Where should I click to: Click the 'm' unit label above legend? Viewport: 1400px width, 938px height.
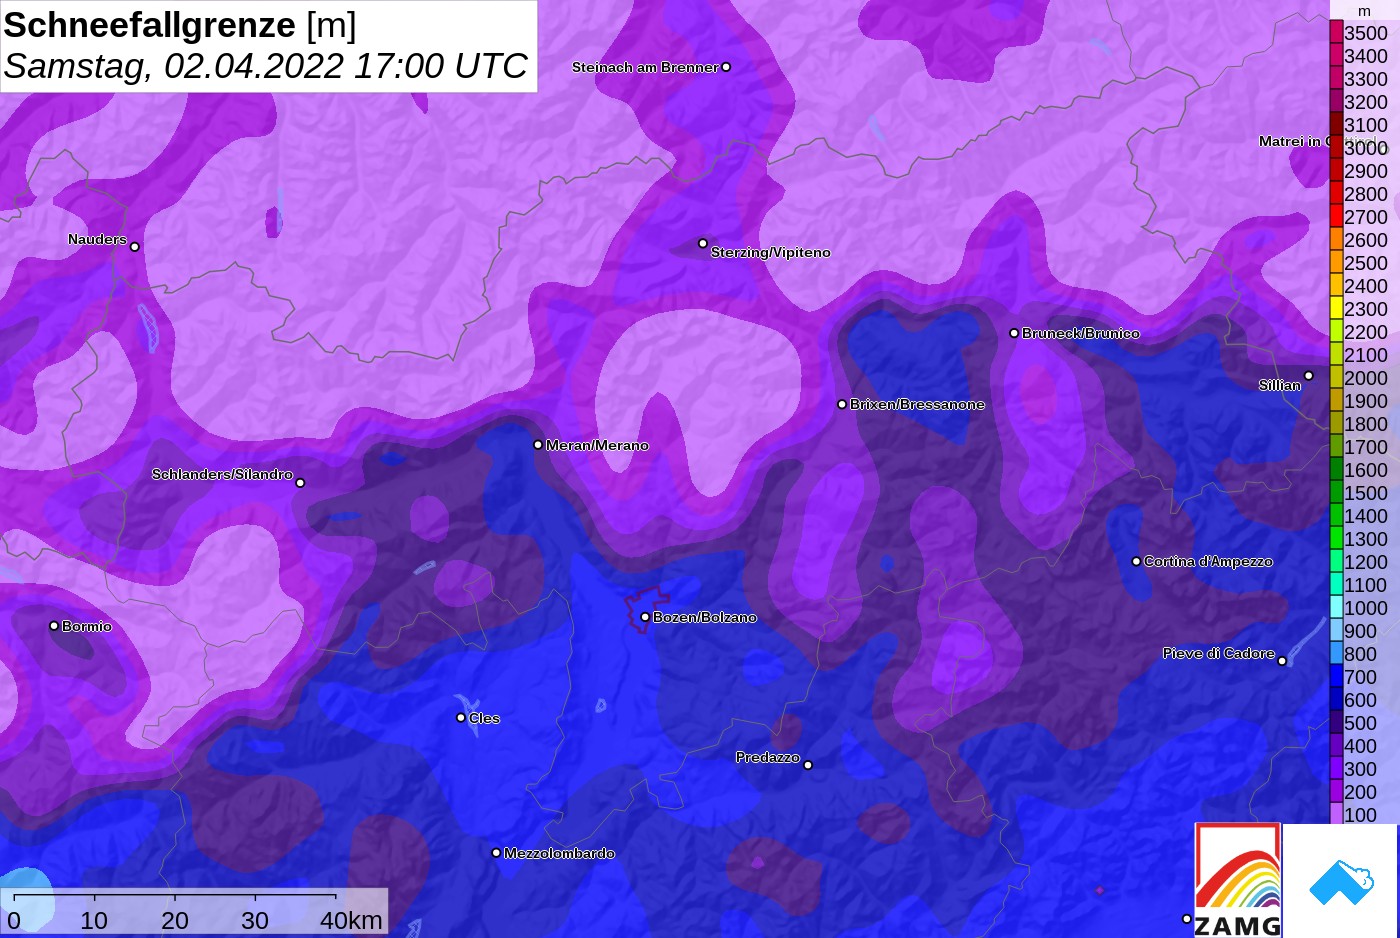click(1365, 11)
